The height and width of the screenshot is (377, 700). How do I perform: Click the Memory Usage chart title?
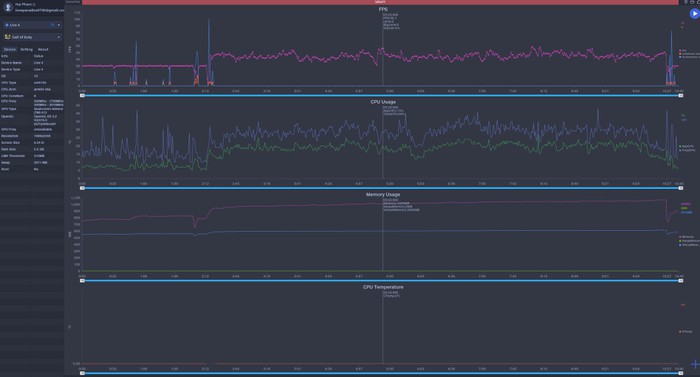coord(383,194)
